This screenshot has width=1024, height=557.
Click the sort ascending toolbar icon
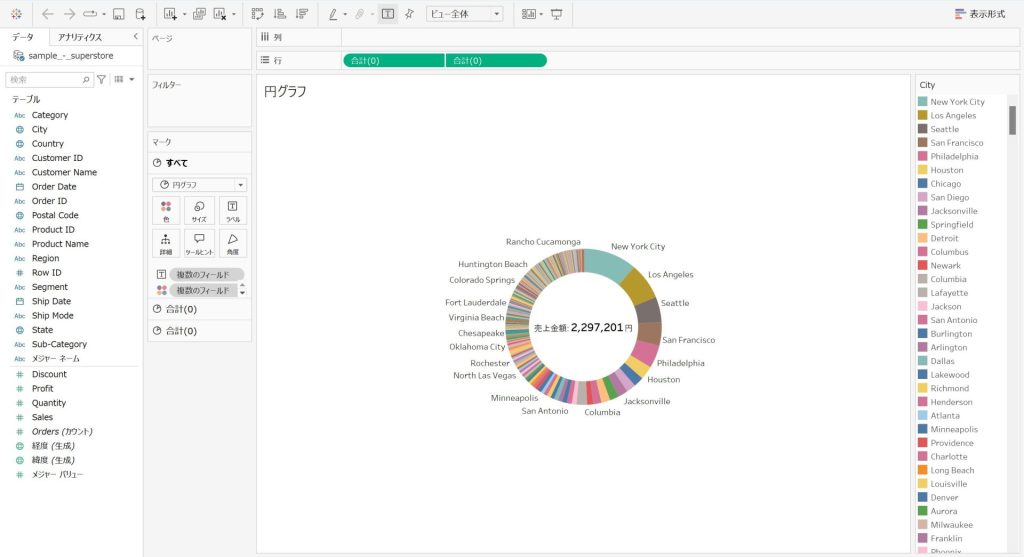click(x=279, y=14)
